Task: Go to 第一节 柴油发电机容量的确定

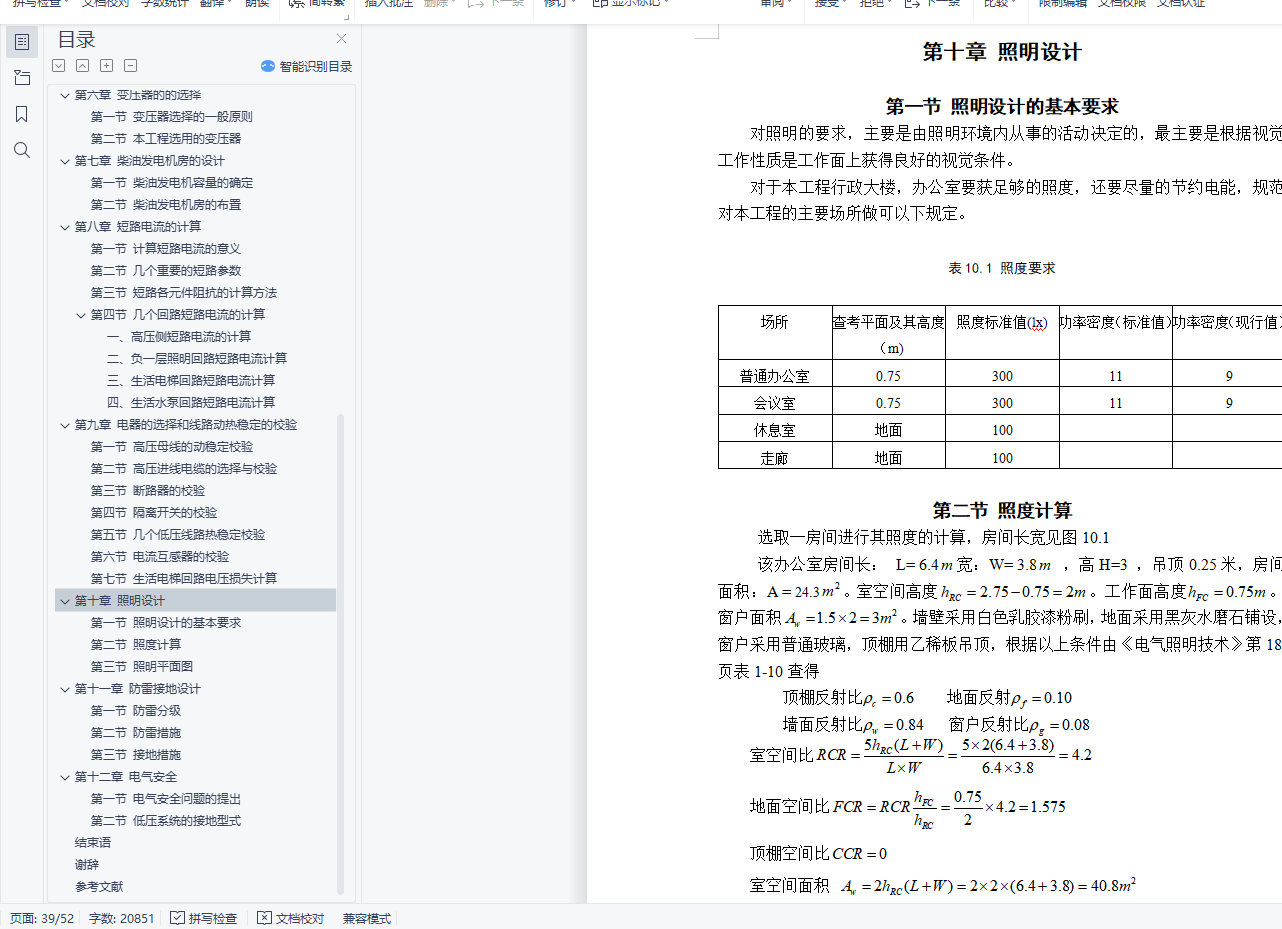Action: tap(172, 183)
